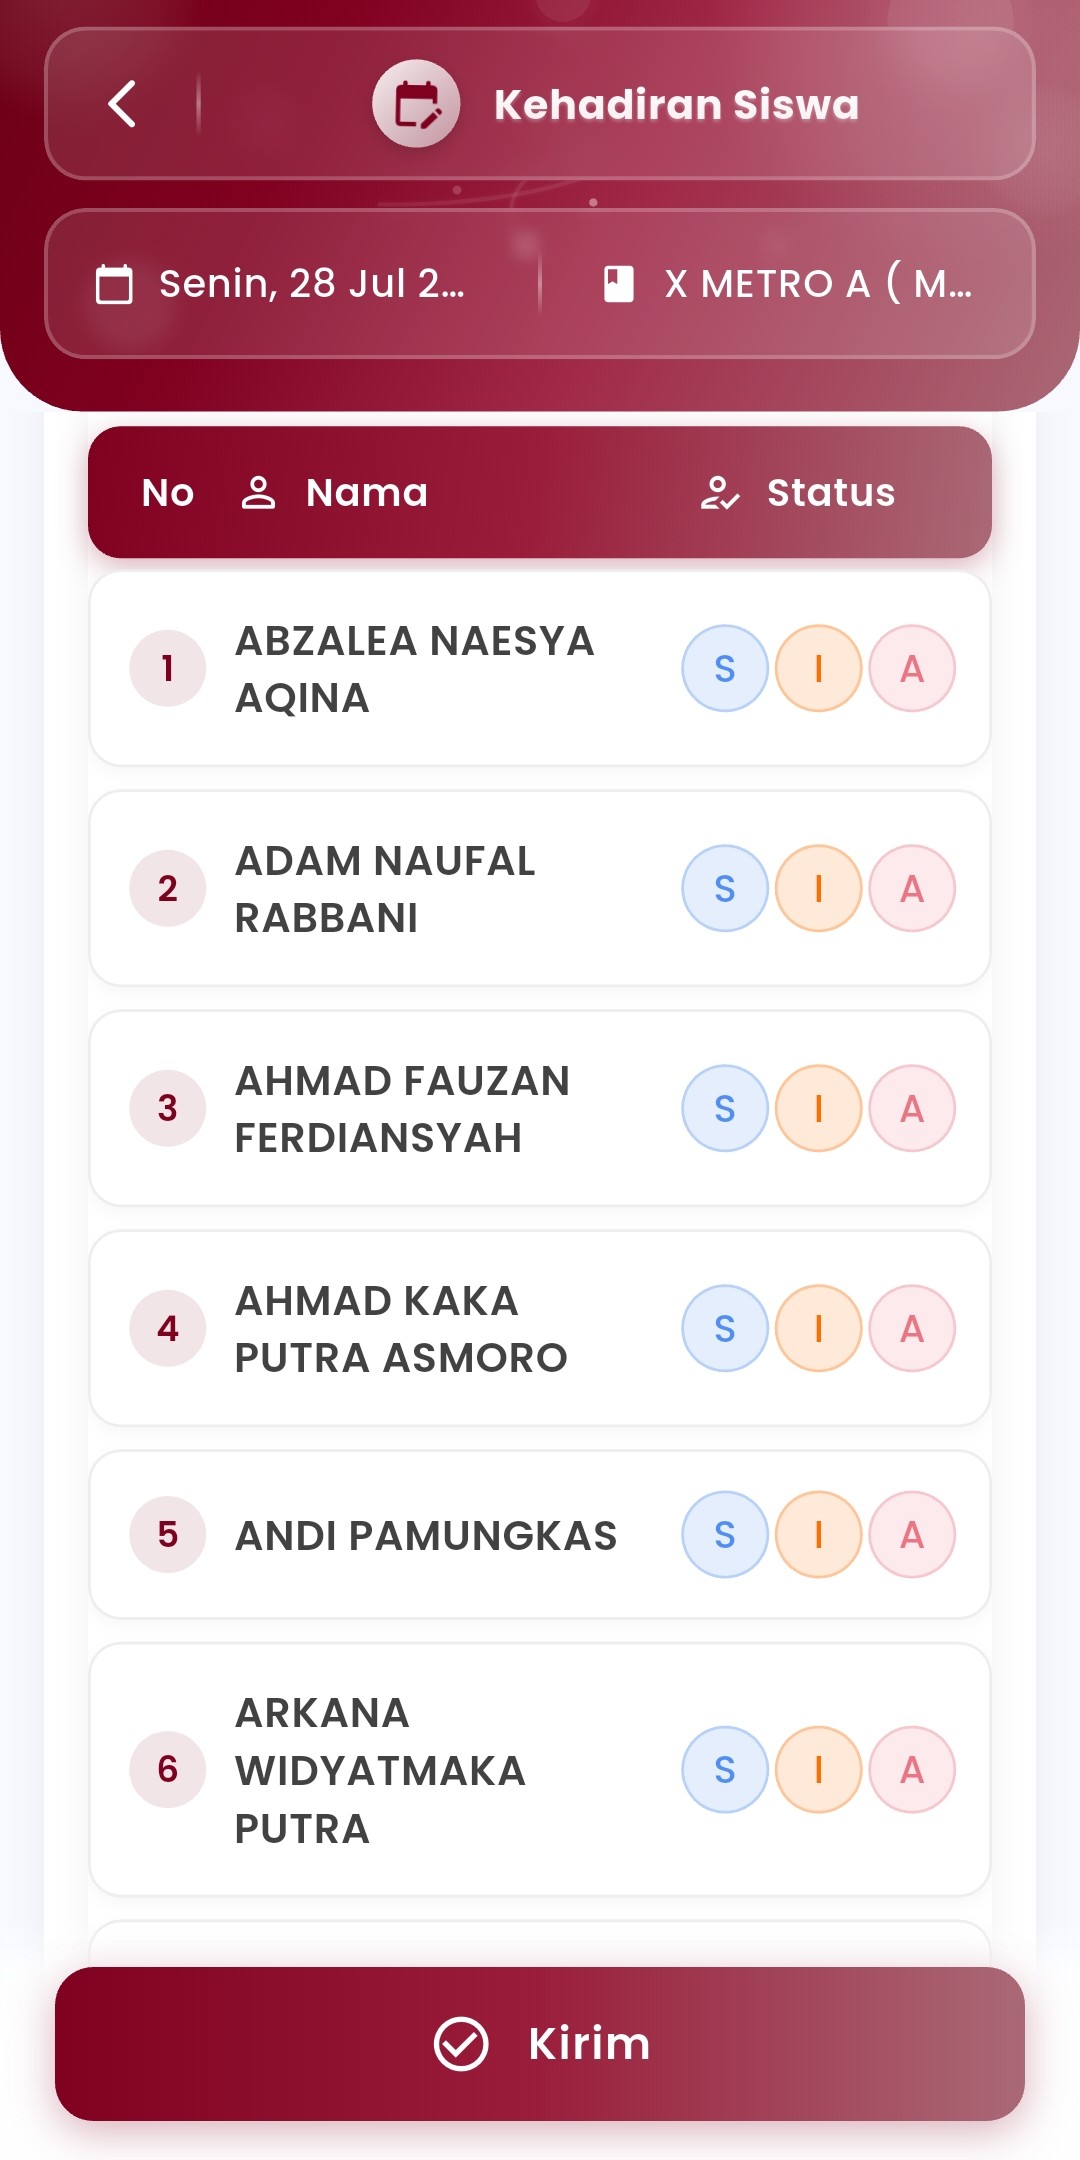Click the Kehadiran Siswa calendar-edit icon
The height and width of the screenshot is (2160, 1080).
416,104
